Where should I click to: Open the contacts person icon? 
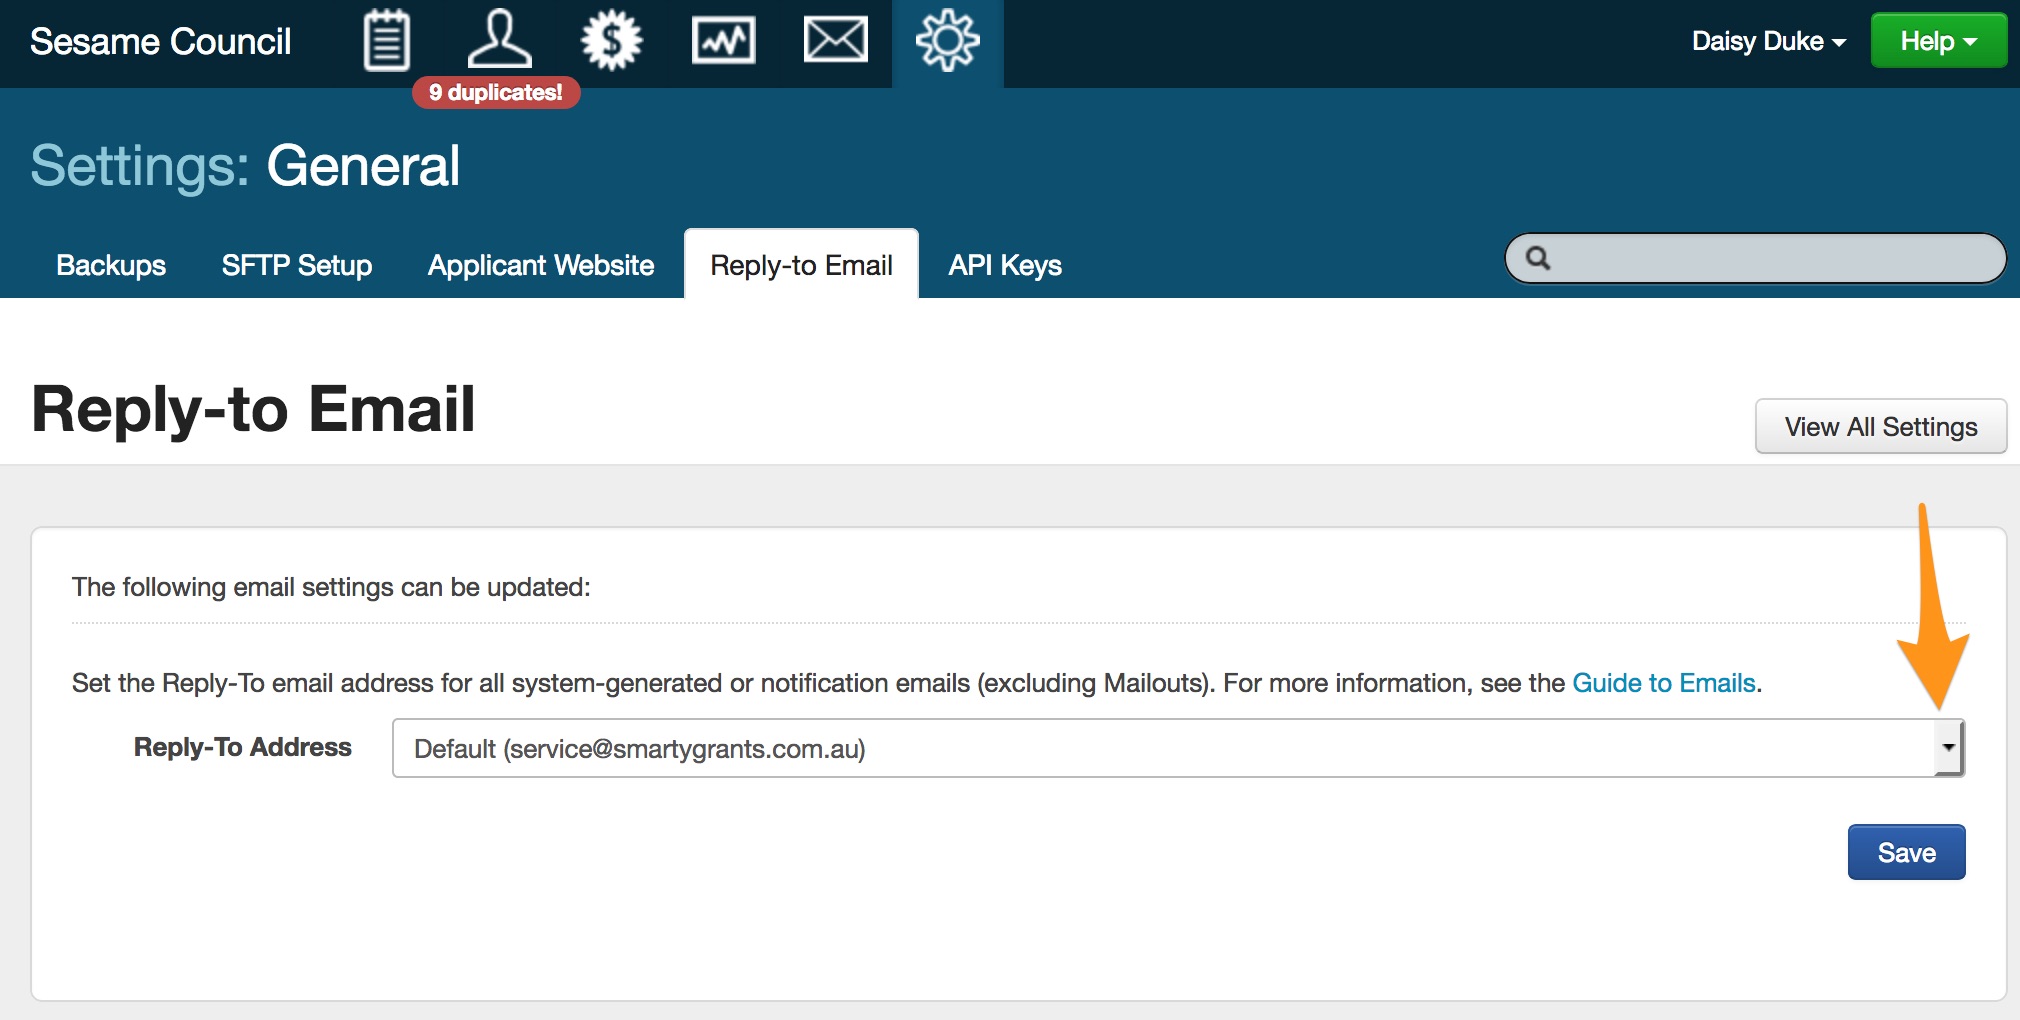coord(499,40)
